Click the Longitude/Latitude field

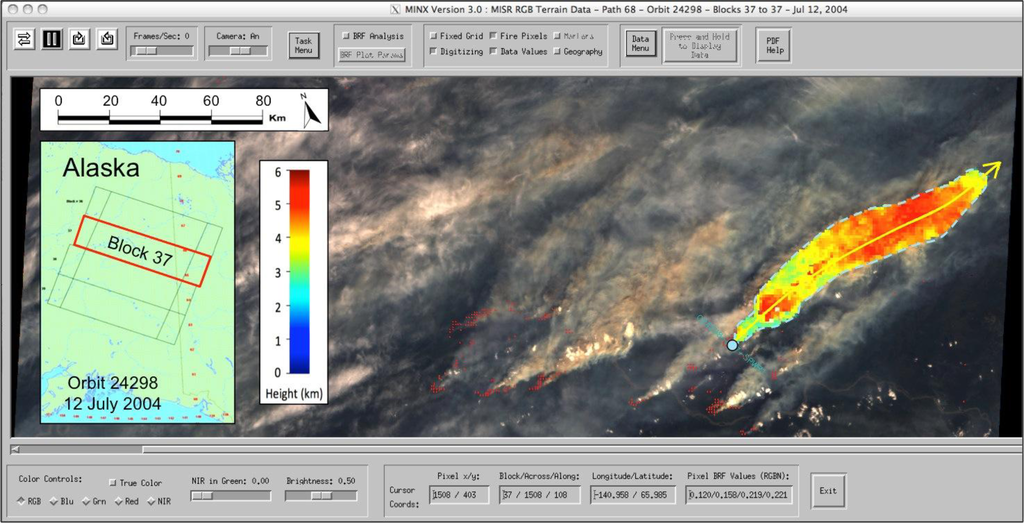click(633, 496)
